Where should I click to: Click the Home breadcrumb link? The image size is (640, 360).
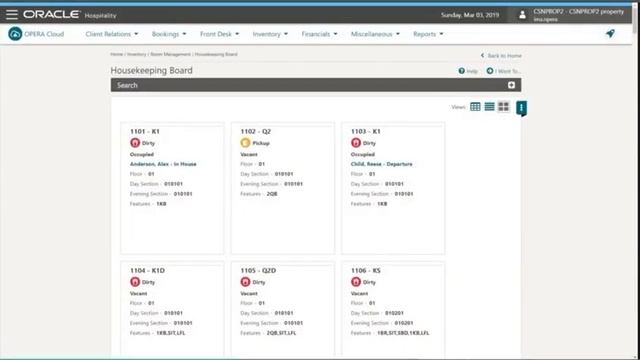(116, 54)
